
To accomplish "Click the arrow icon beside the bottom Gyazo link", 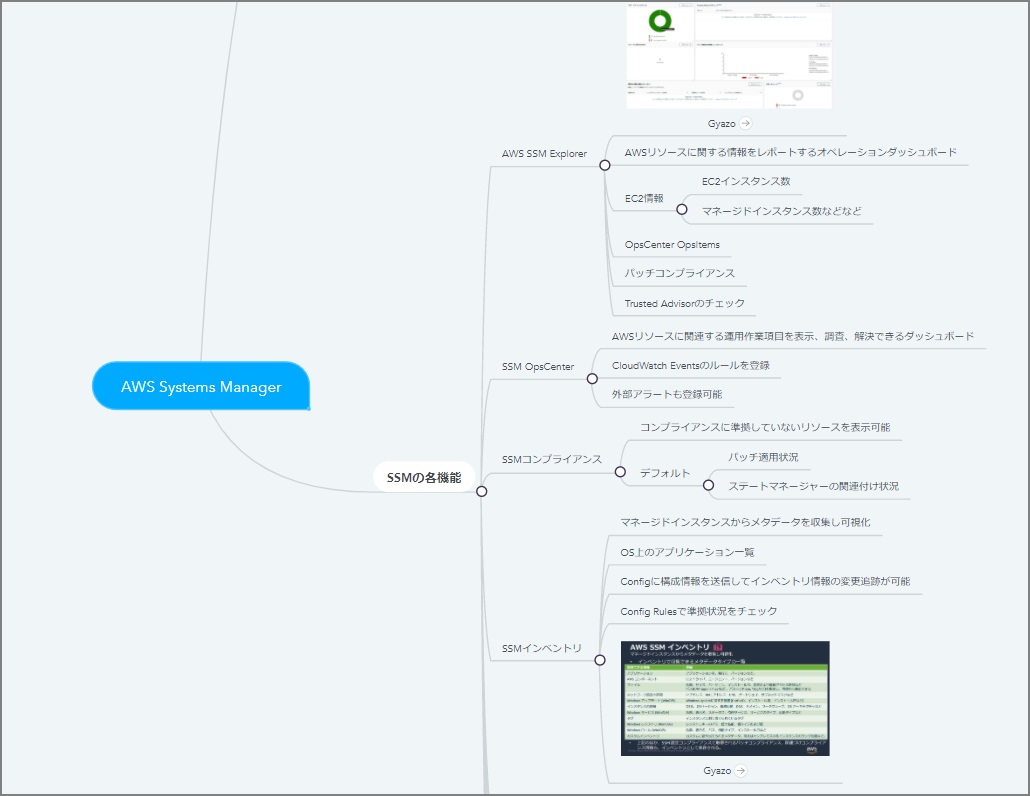I will coord(740,771).
